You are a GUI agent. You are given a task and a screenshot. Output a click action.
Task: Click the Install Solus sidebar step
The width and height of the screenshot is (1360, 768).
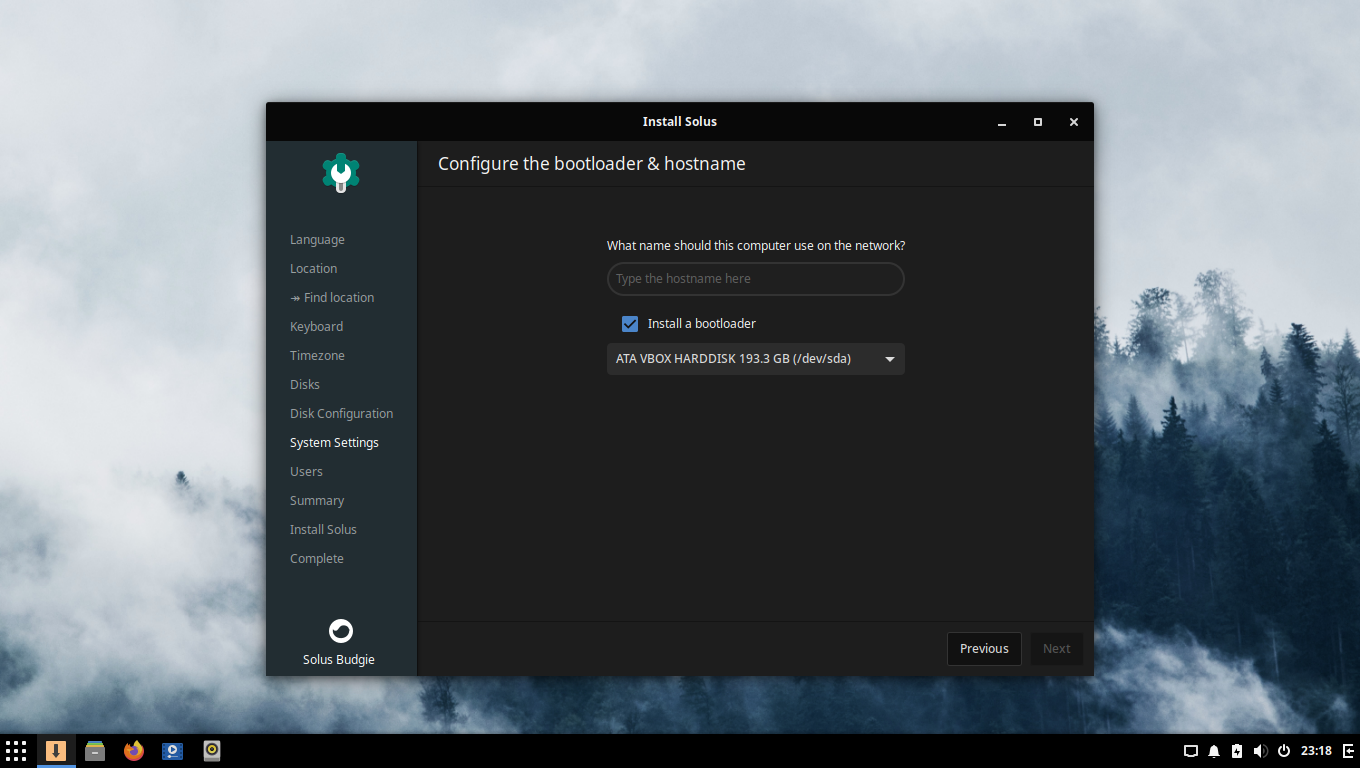pyautogui.click(x=323, y=530)
